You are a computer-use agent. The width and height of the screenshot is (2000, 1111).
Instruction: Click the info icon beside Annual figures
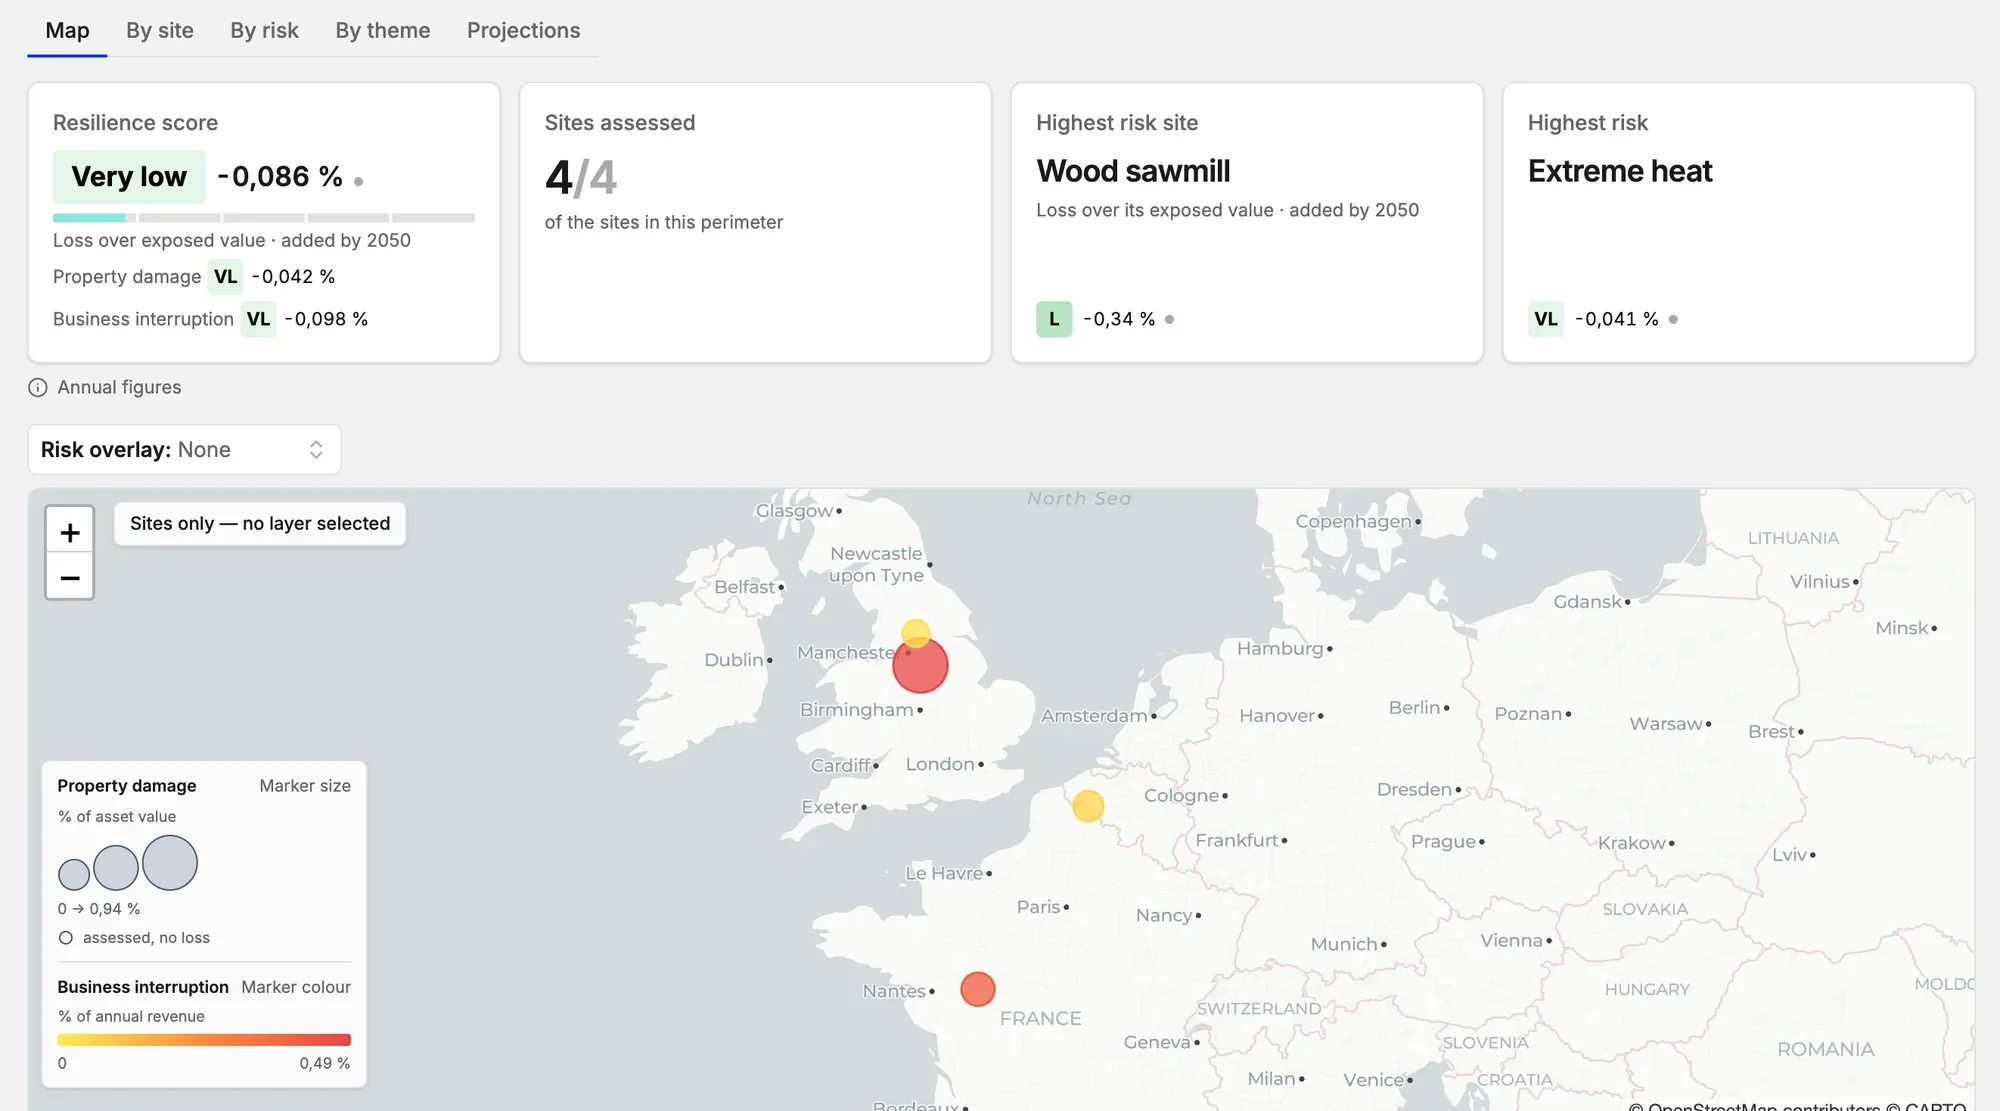38,388
